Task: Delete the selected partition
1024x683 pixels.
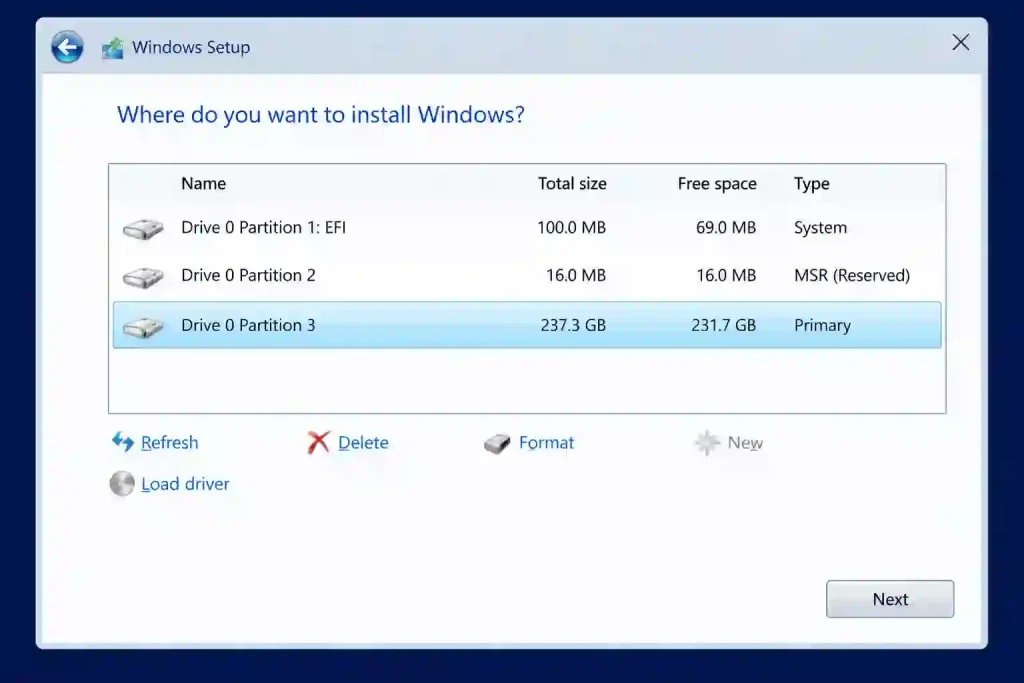Action: (363, 443)
